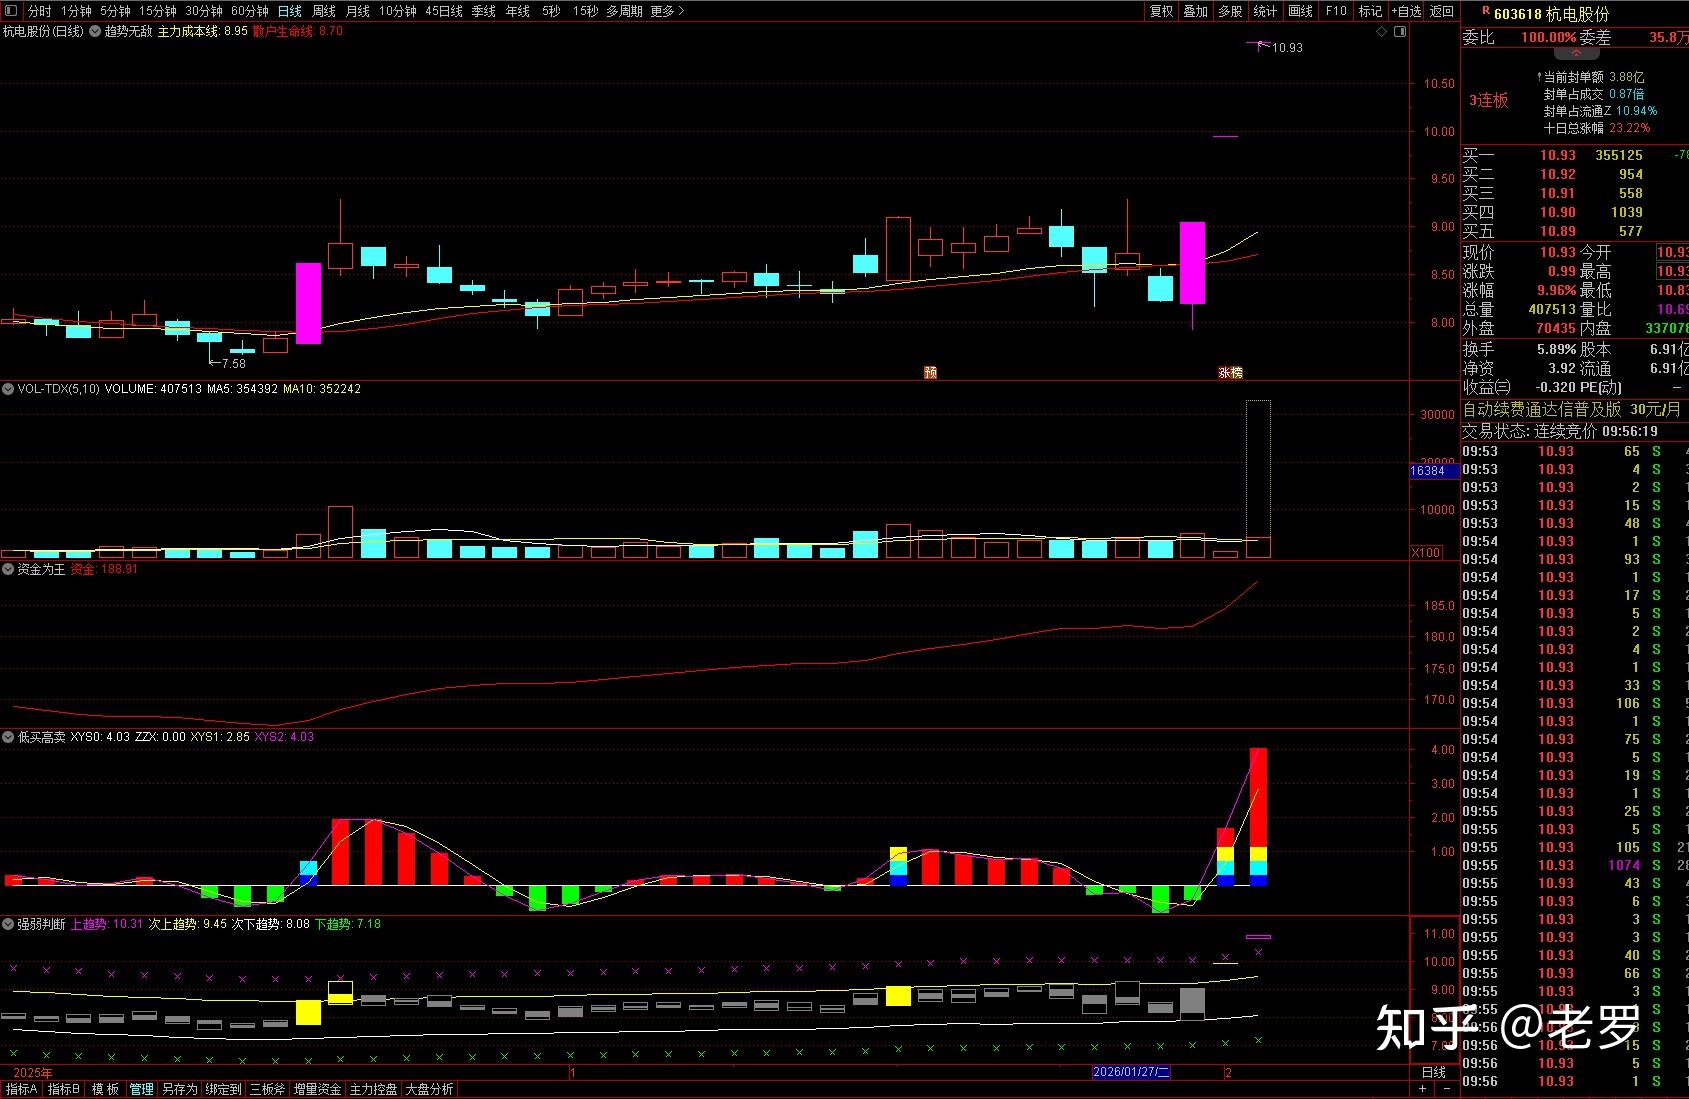Click the 涨榜 marker on price chart

[x=1230, y=372]
